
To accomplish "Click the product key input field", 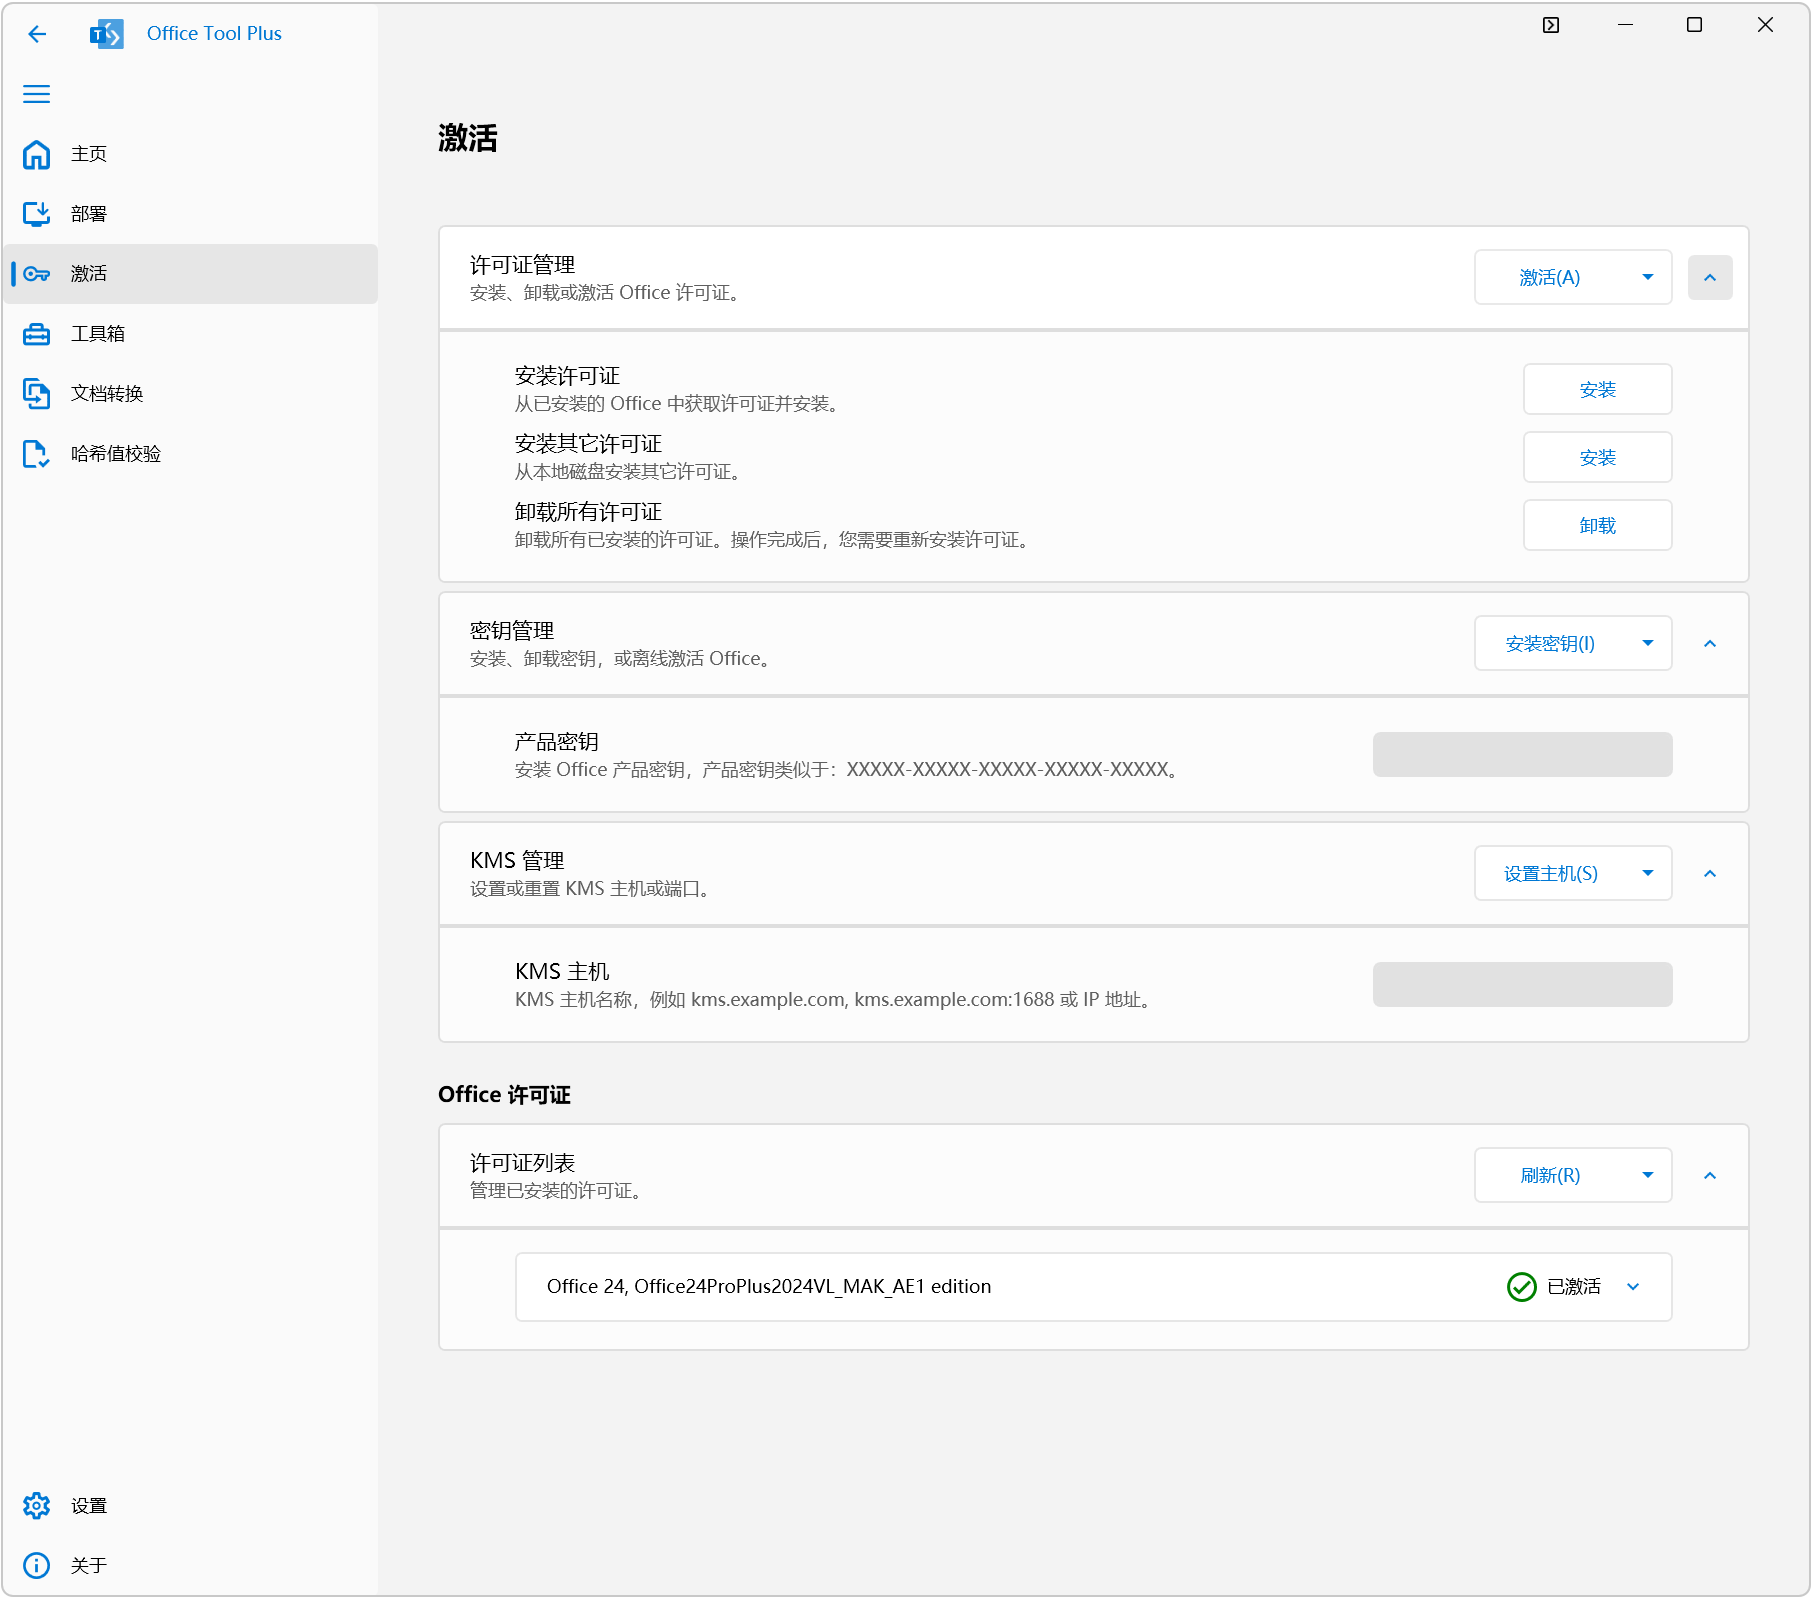I will (x=1522, y=754).
